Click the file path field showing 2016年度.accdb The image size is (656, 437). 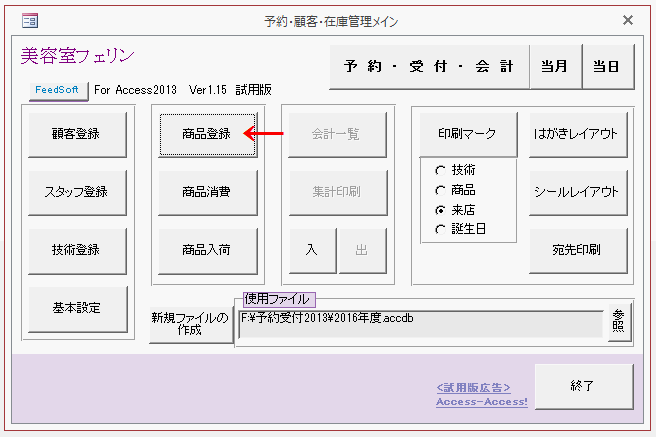pos(420,324)
